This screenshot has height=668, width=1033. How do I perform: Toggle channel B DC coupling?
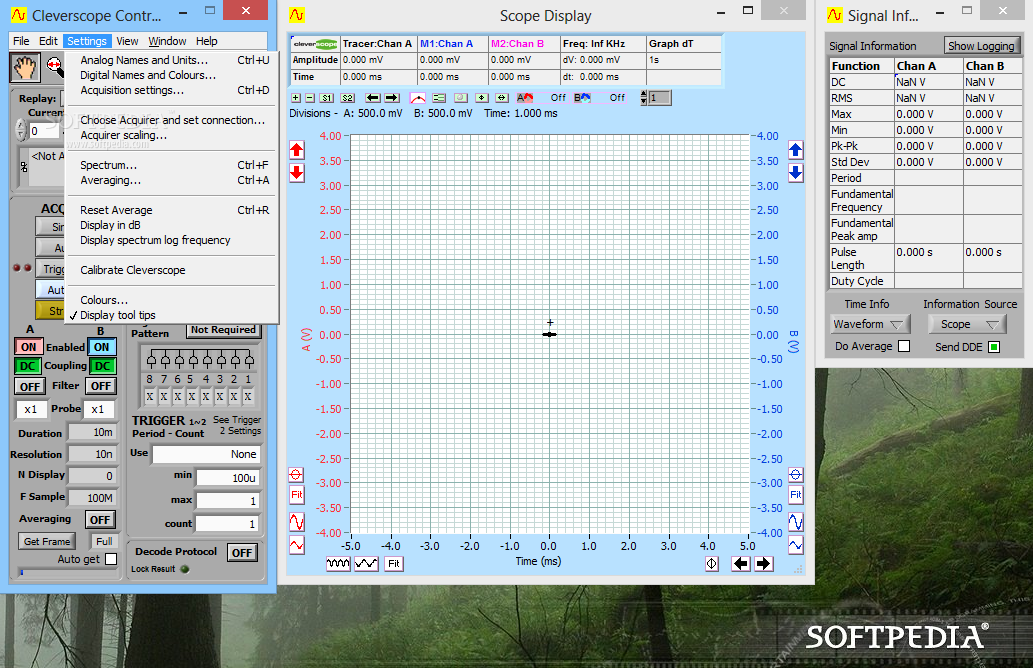click(x=102, y=366)
